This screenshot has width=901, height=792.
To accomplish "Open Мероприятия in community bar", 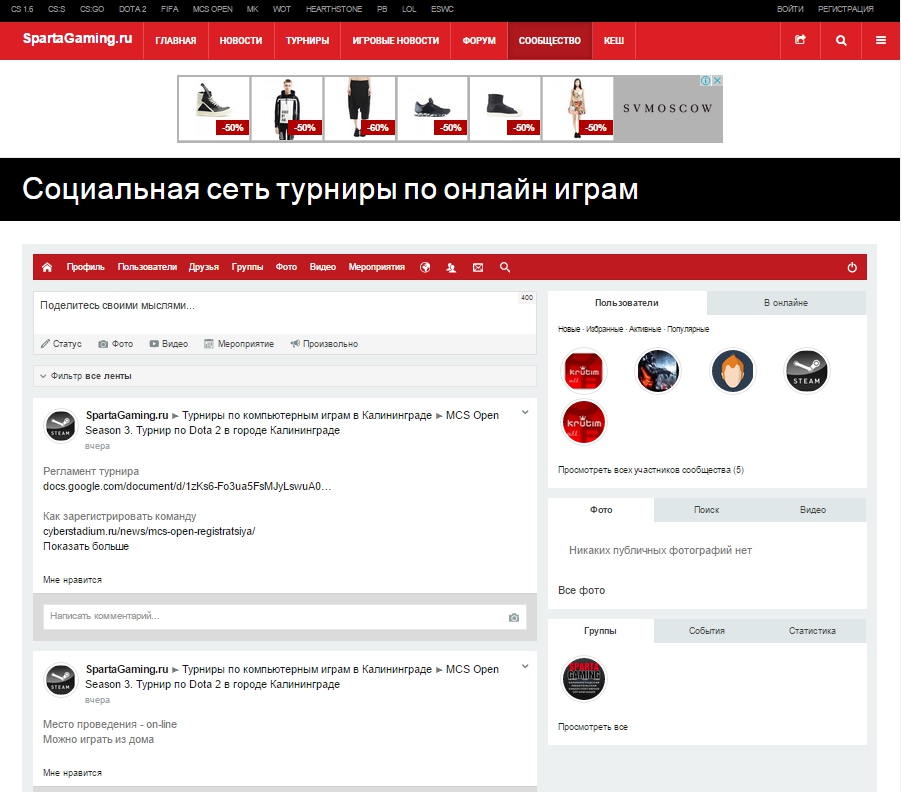I will tap(377, 267).
